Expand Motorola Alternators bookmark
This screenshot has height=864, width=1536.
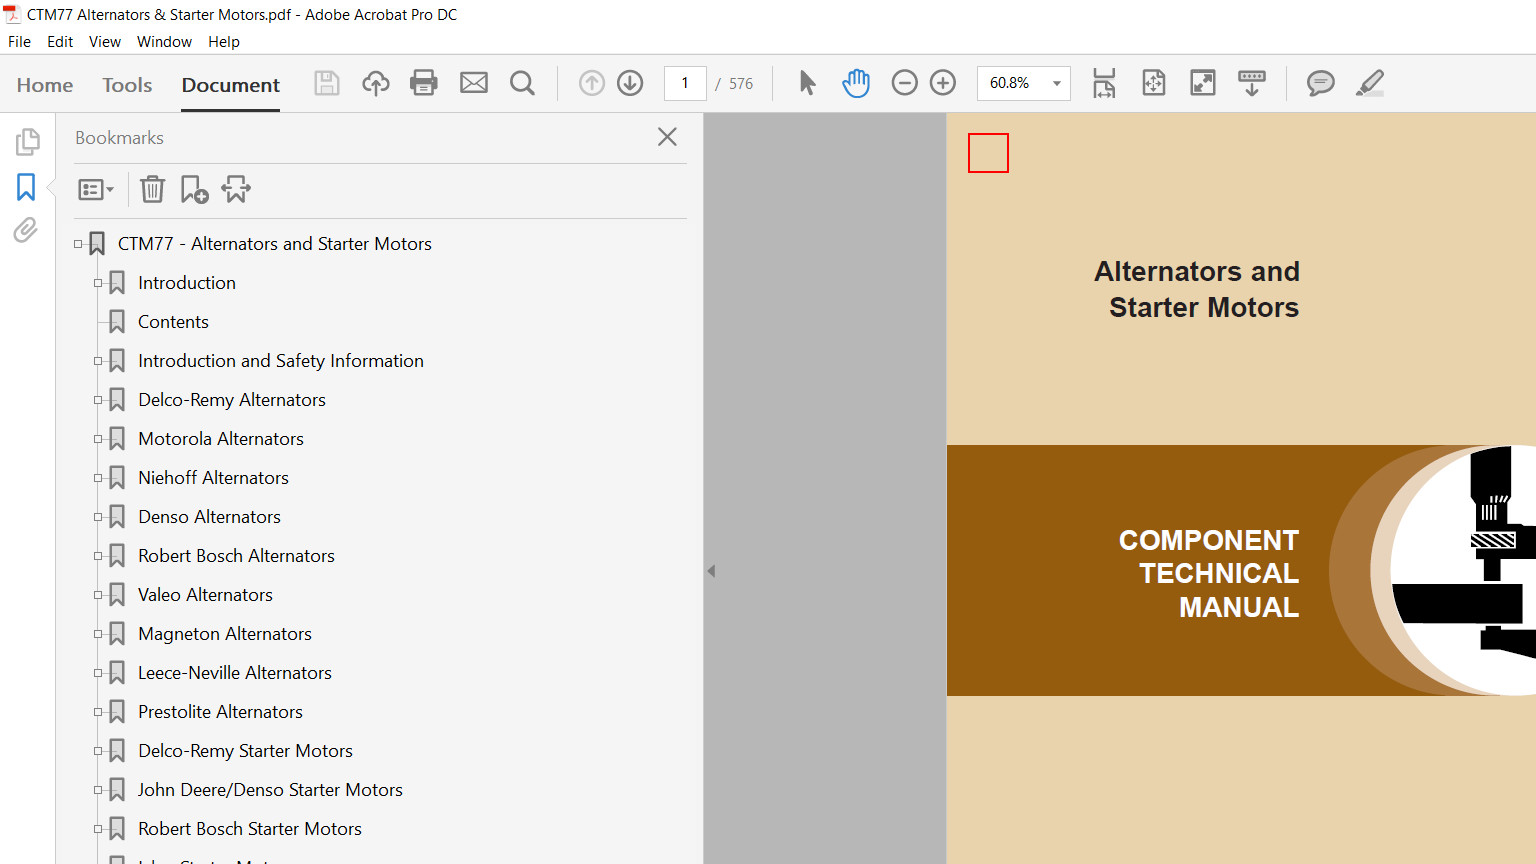pyautogui.click(x=98, y=439)
